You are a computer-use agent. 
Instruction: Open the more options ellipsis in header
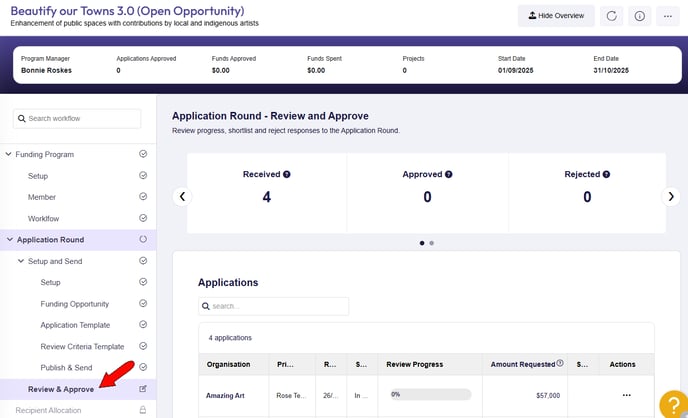click(x=668, y=16)
